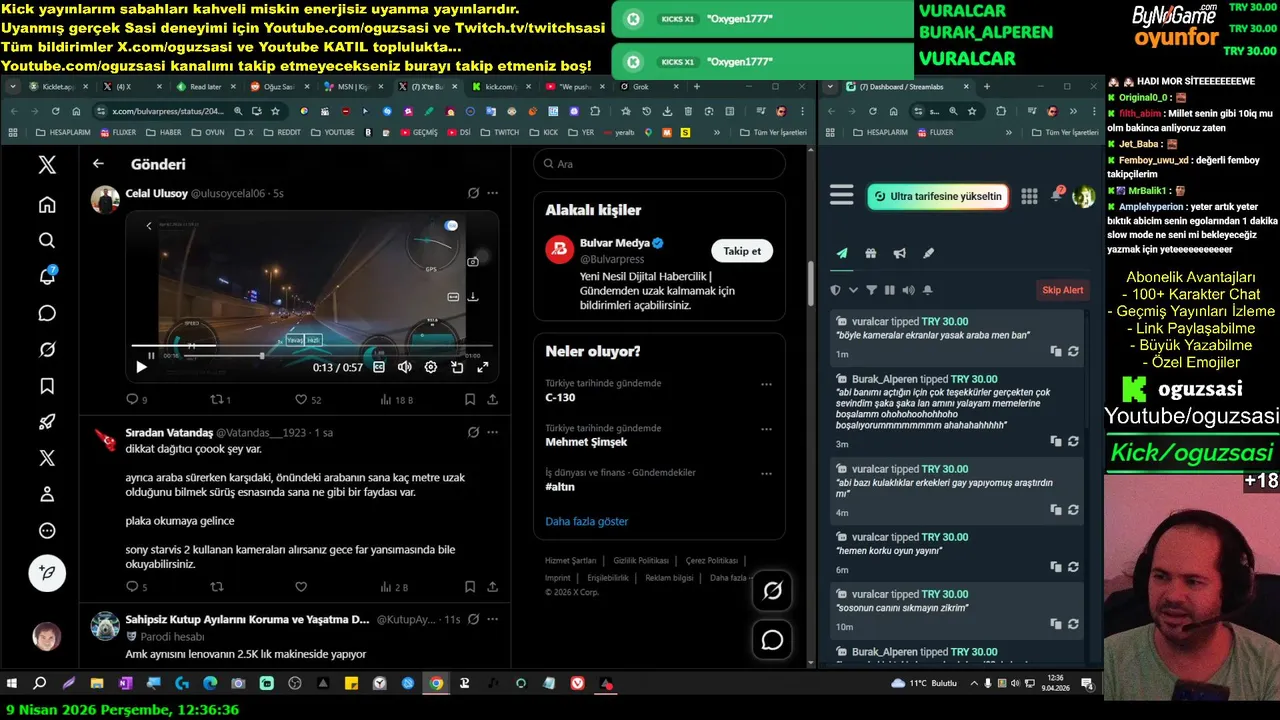Open Streamlabs megaphone tab icon
Screen dimensions: 1280x720
(x=900, y=254)
